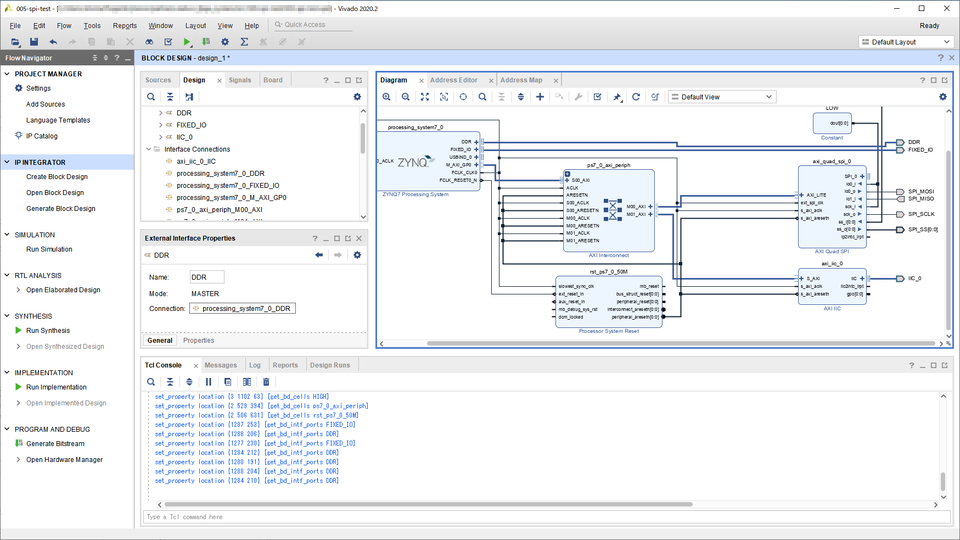Expand the IIC_0 tree node
The width and height of the screenshot is (960, 540).
point(160,137)
